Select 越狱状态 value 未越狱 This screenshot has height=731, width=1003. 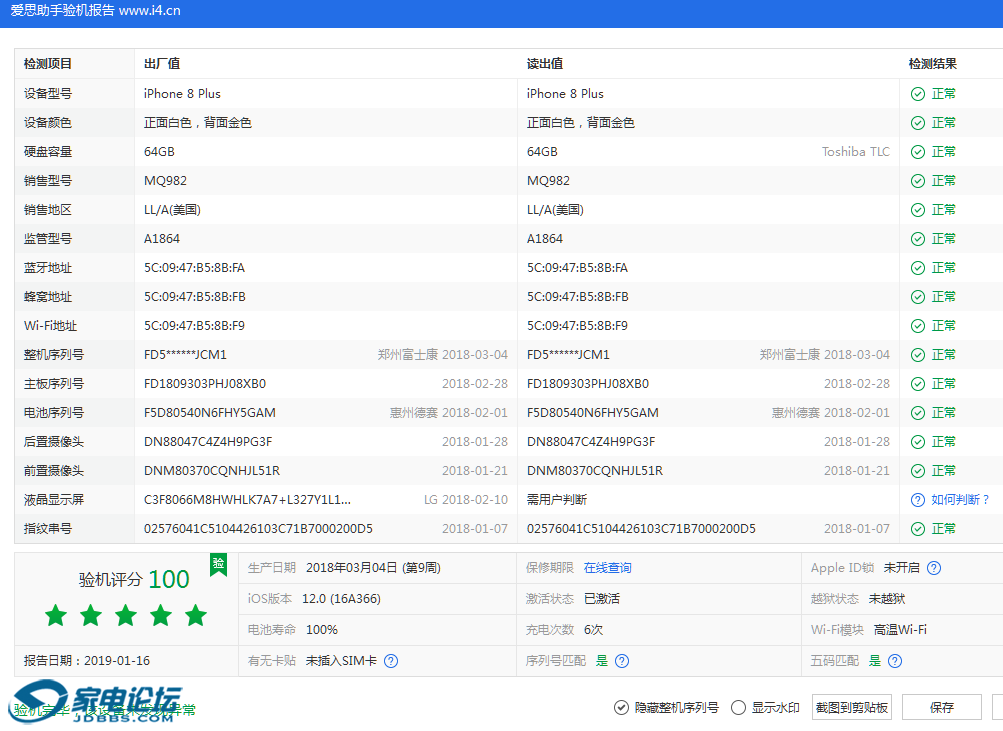coord(887,599)
